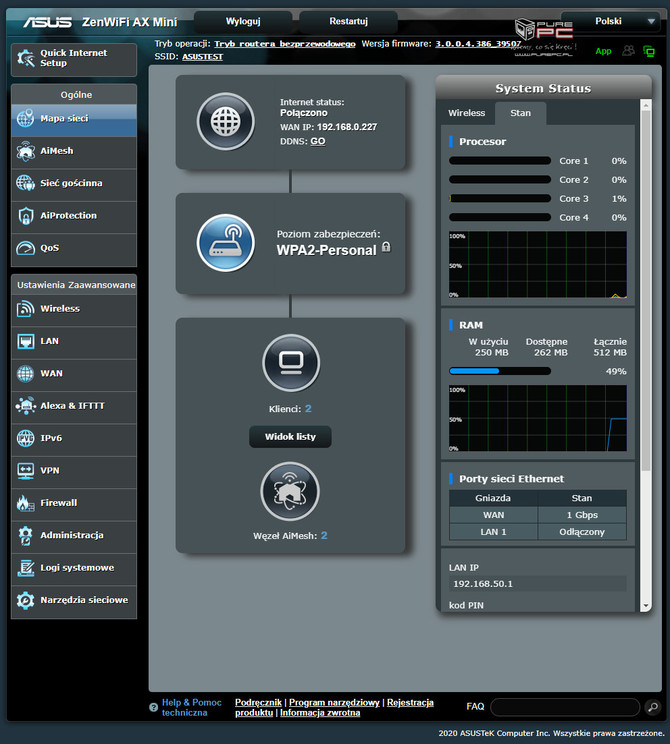Viewport: 670px width, 744px height.
Task: Select the Internet status globe icon
Action: click(x=226, y=121)
